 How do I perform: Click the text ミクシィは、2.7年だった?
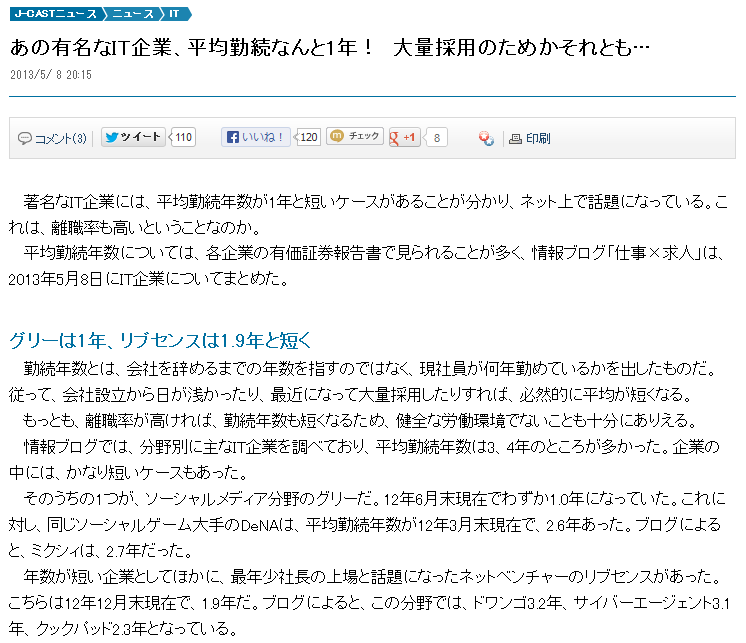(x=111, y=551)
